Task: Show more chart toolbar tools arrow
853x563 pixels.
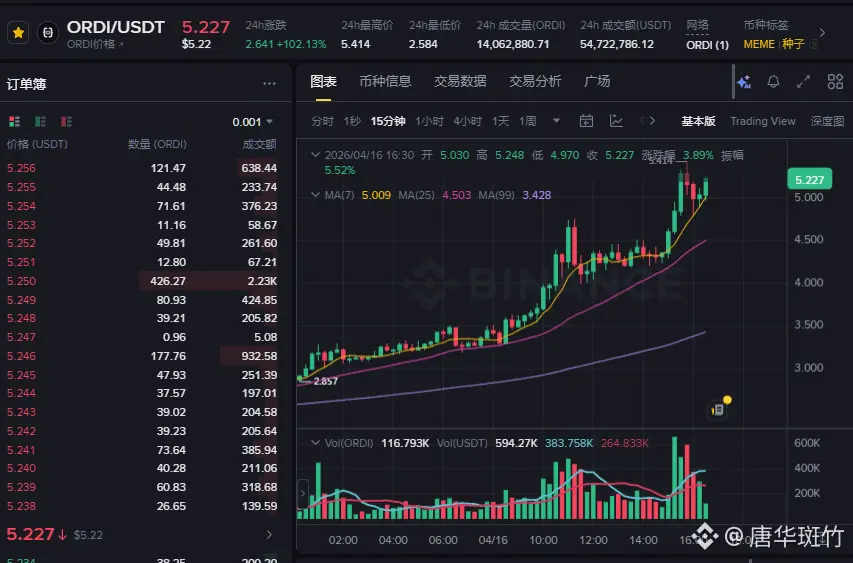Action: click(x=652, y=121)
